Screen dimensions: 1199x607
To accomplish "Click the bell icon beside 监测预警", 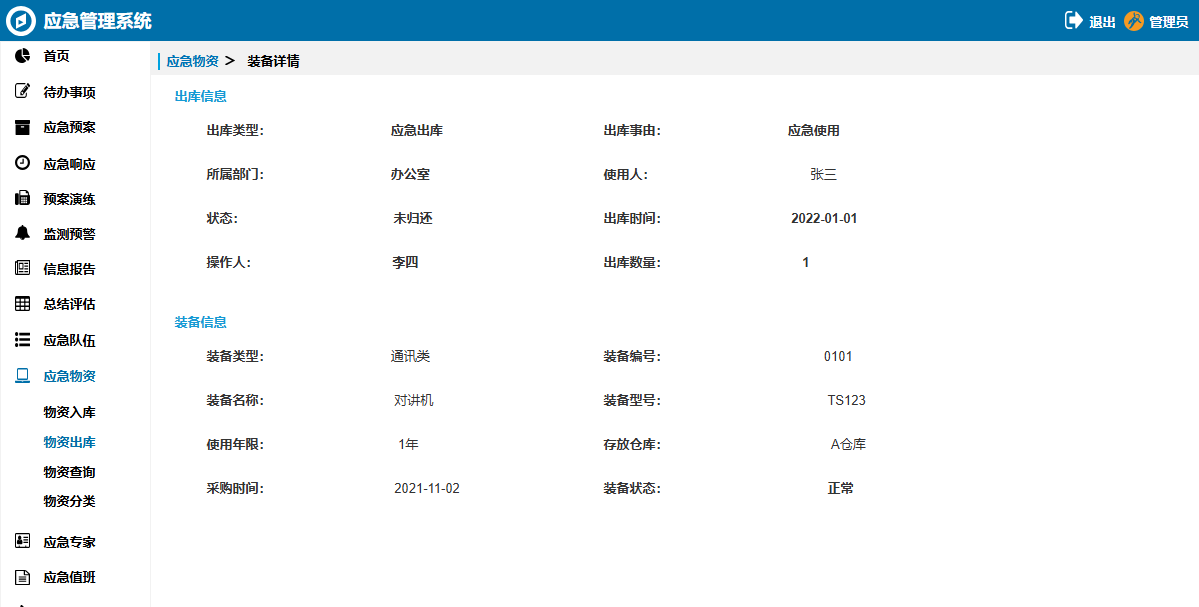I will (22, 234).
